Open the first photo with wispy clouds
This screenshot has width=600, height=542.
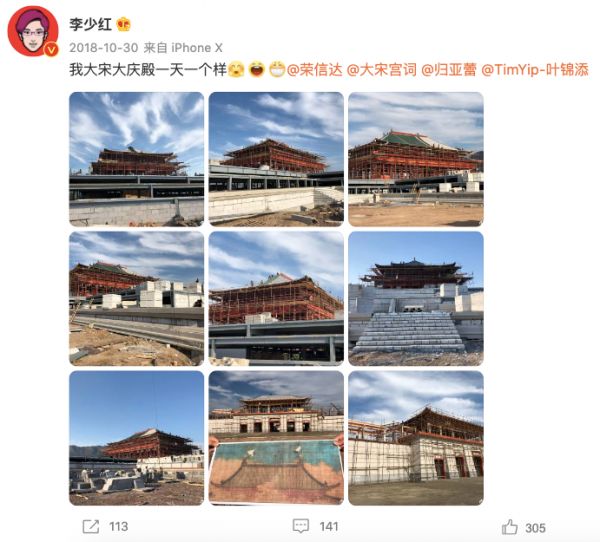(x=137, y=159)
